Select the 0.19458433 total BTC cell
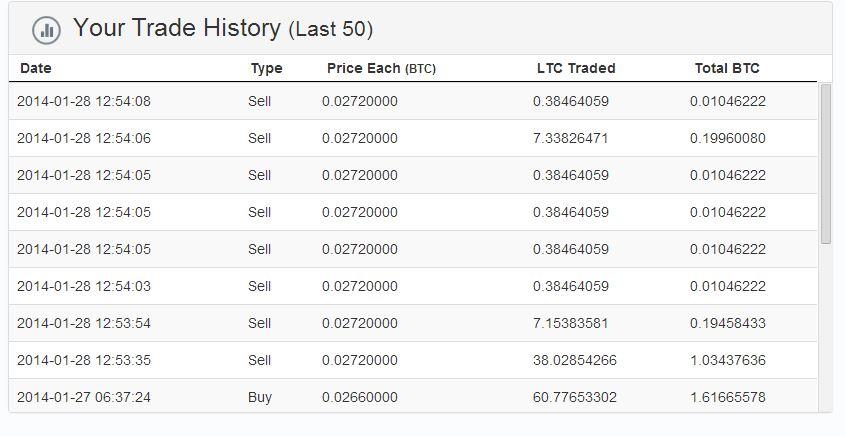 tap(727, 323)
